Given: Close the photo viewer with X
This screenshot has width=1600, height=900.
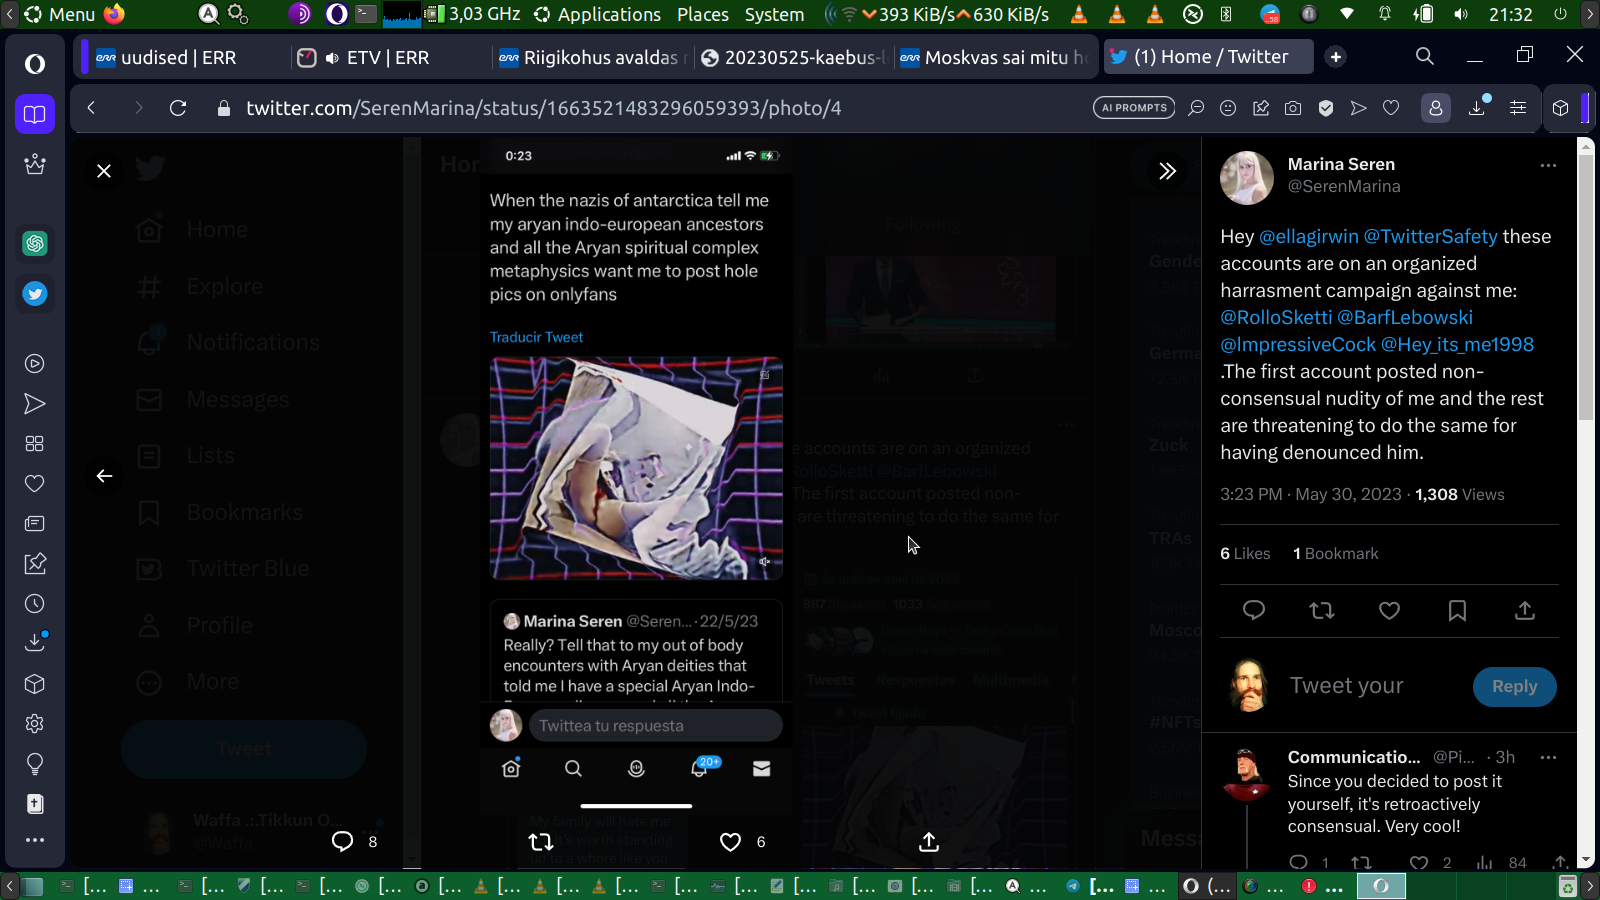Looking at the screenshot, I should pyautogui.click(x=104, y=171).
